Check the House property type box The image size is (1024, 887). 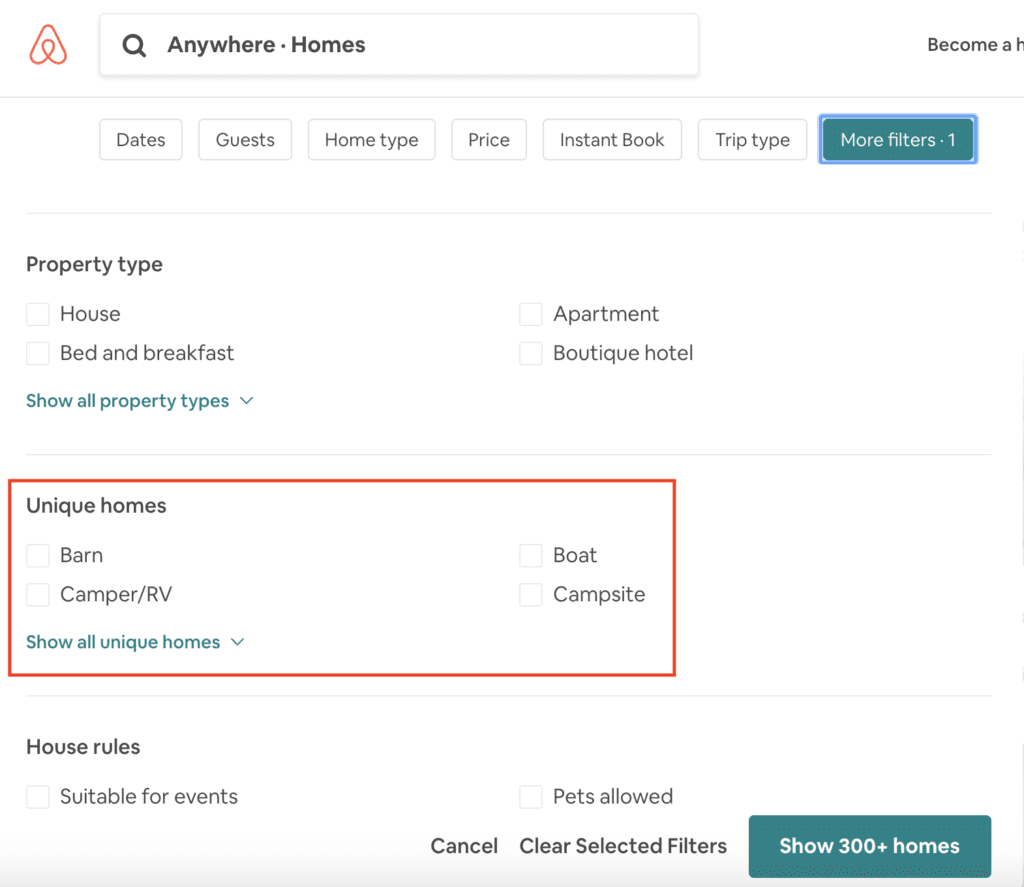(x=38, y=314)
